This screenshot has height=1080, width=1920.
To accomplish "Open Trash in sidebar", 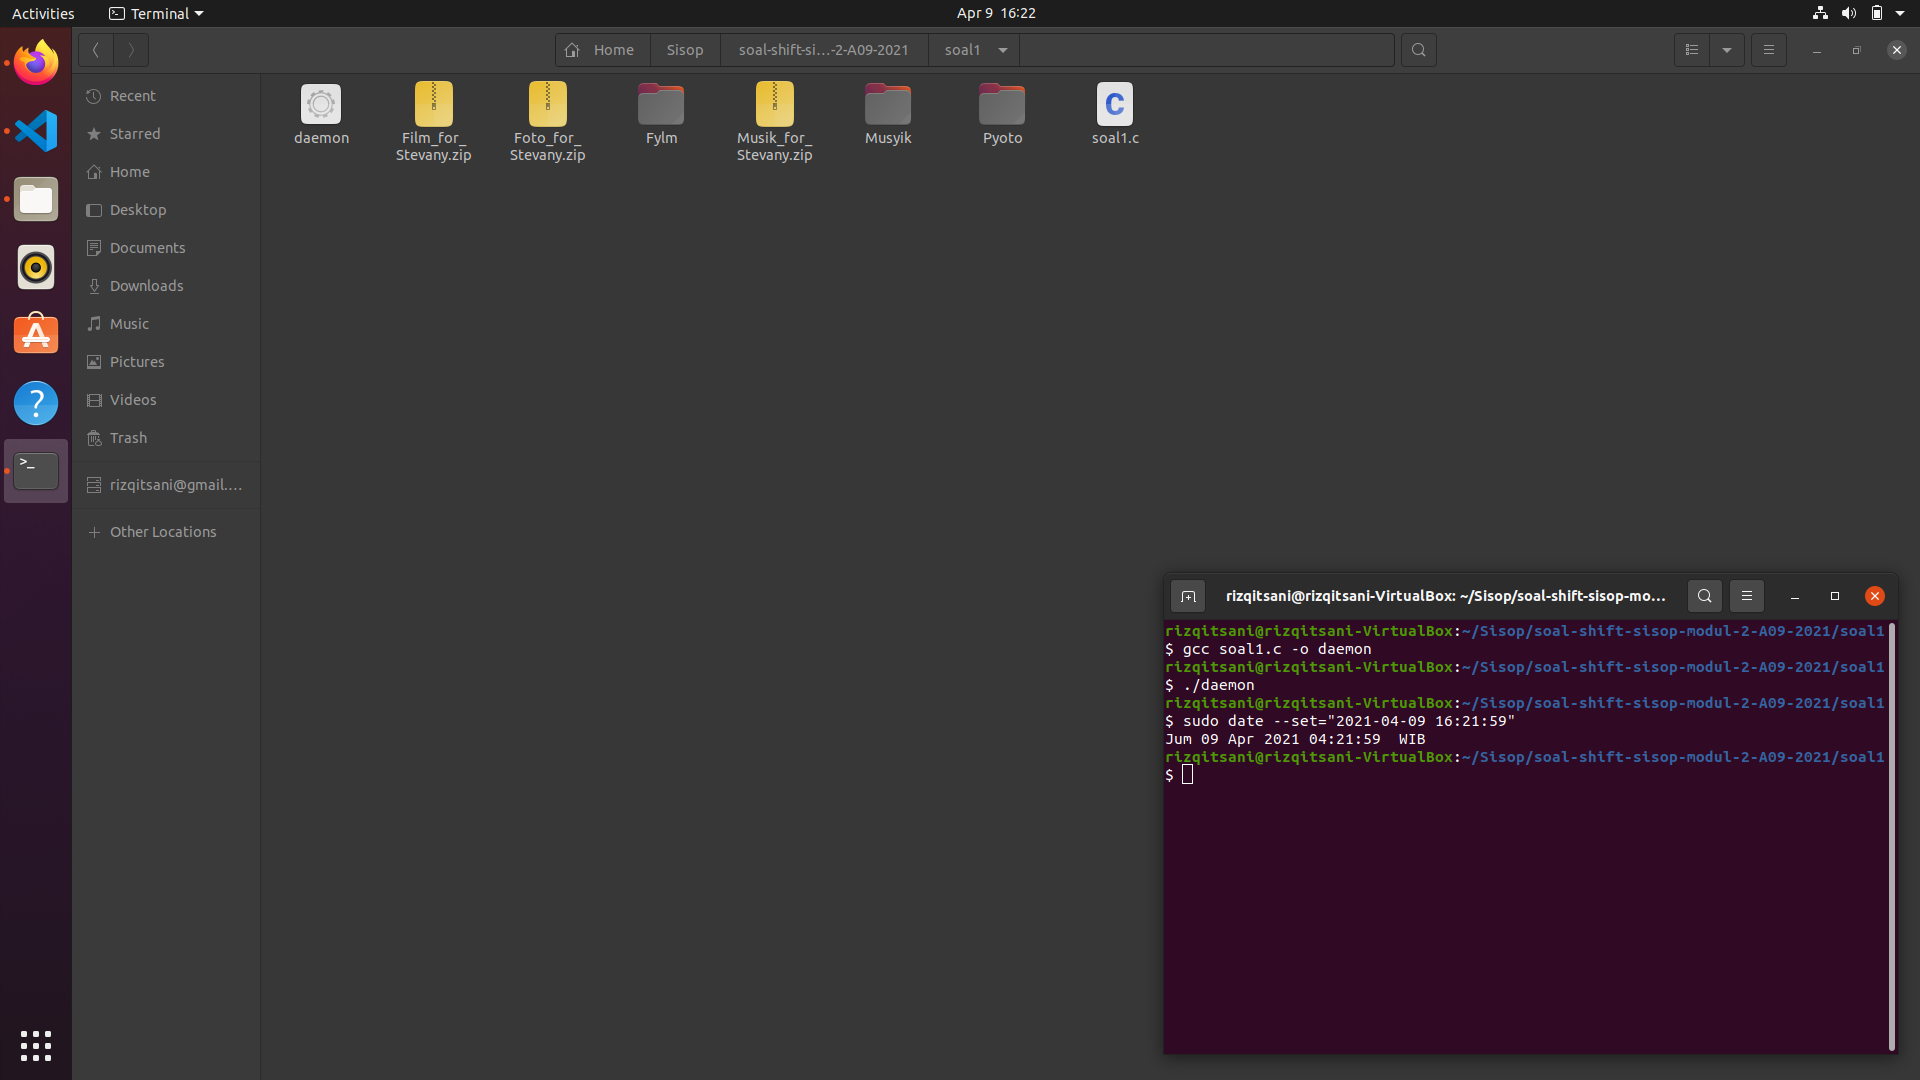I will pyautogui.click(x=166, y=438).
